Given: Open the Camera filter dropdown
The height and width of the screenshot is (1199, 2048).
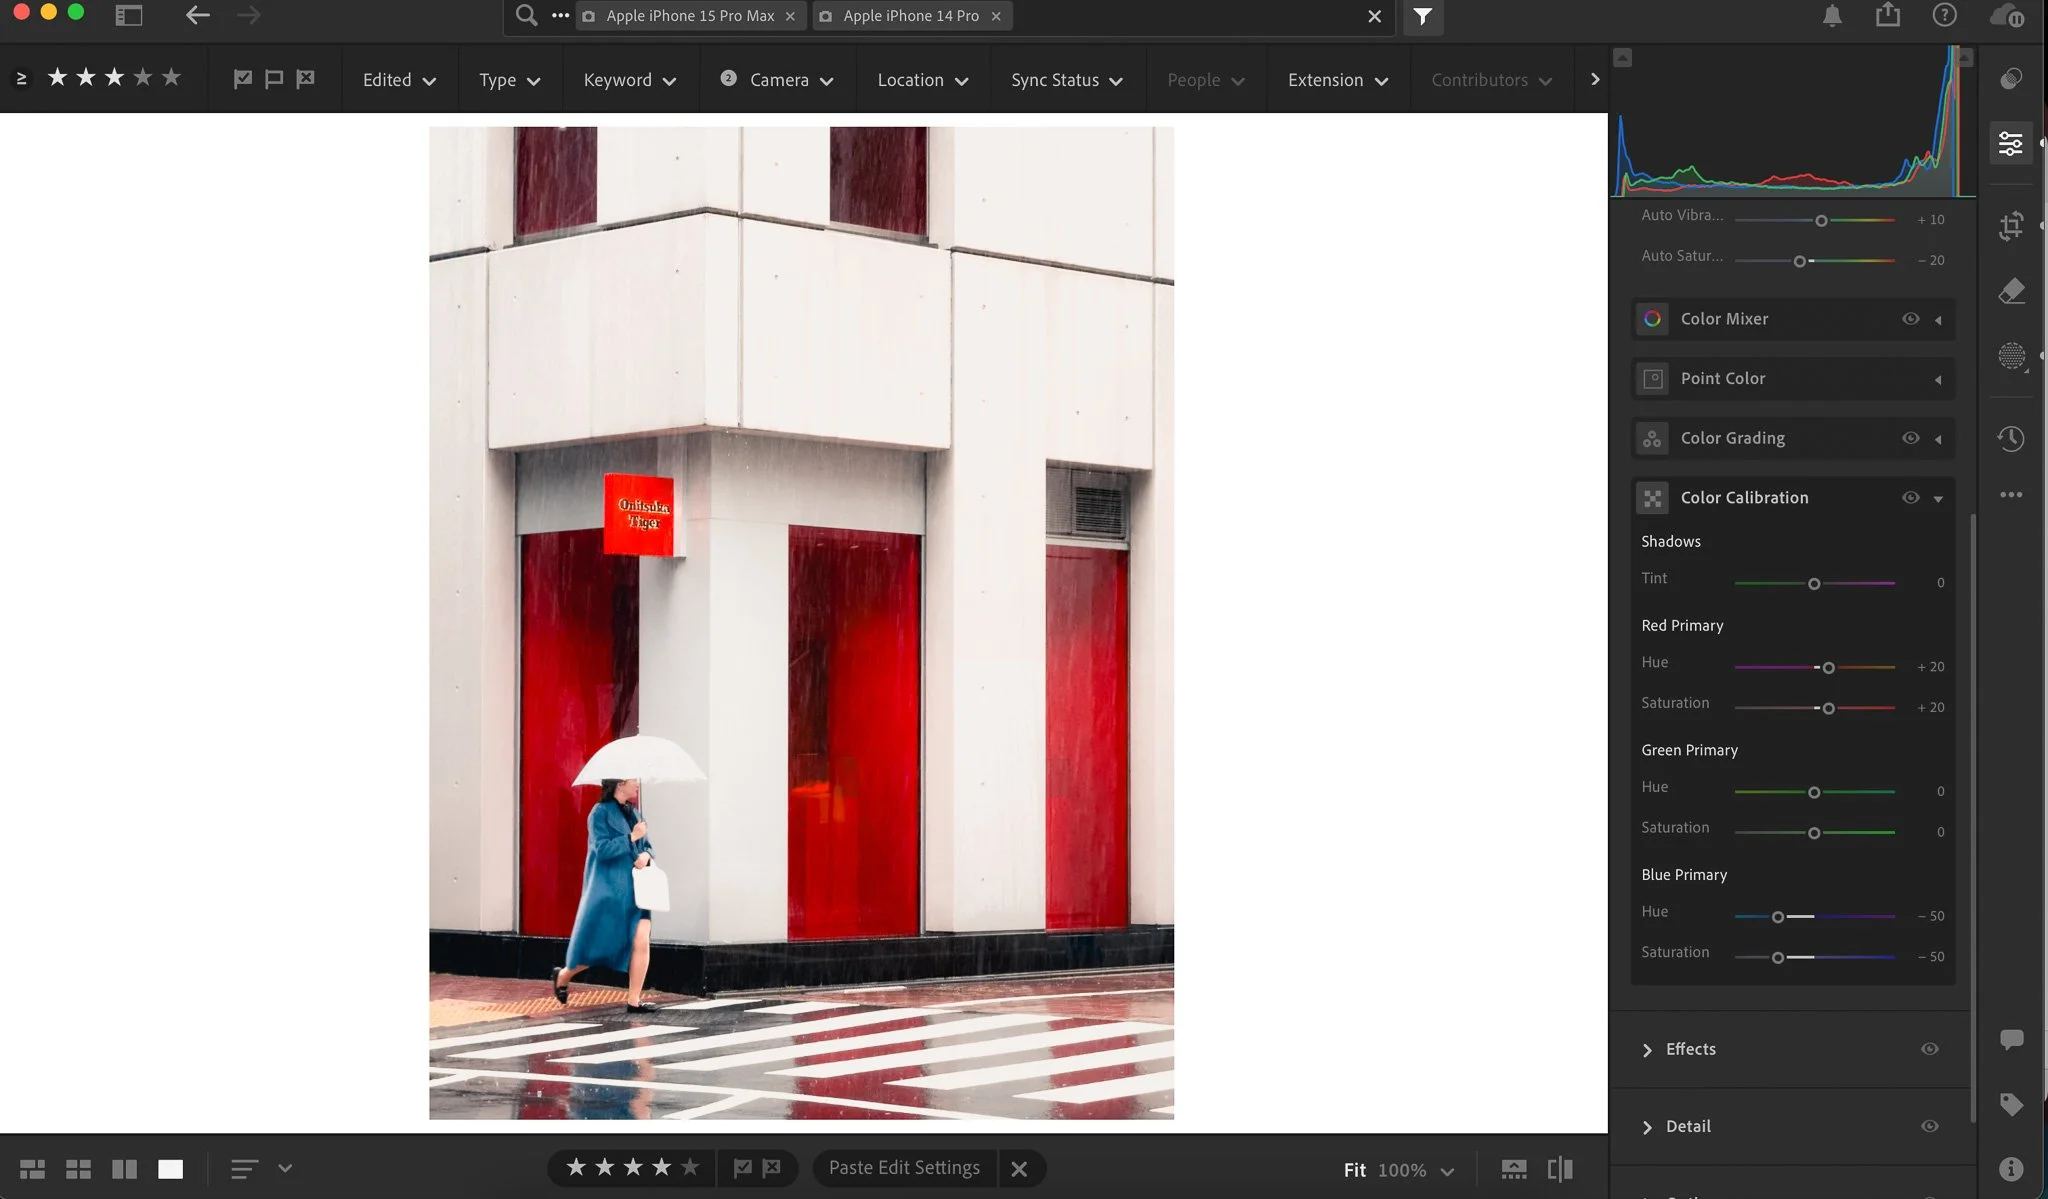Looking at the screenshot, I should tap(778, 80).
